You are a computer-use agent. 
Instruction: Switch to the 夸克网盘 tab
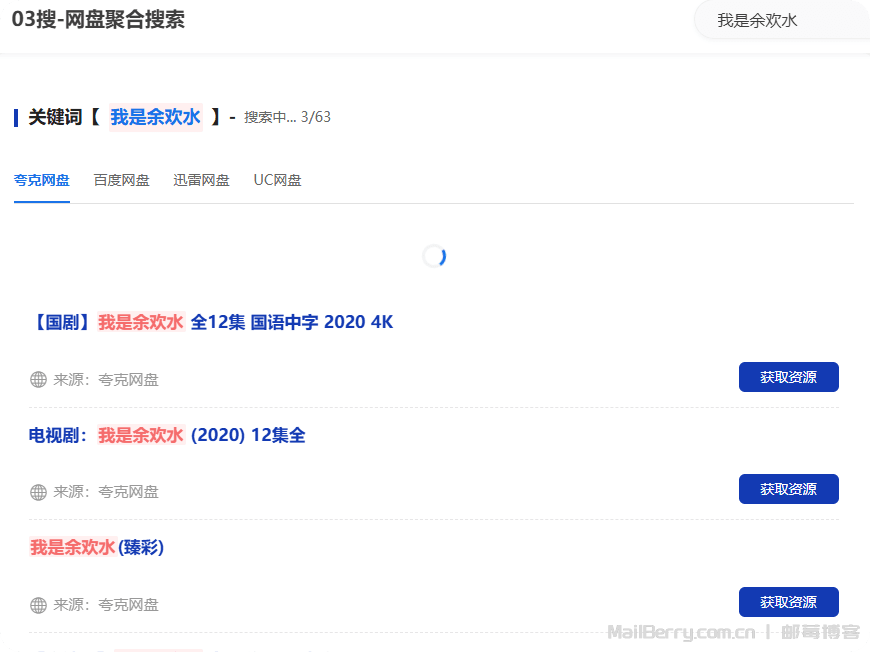point(42,180)
